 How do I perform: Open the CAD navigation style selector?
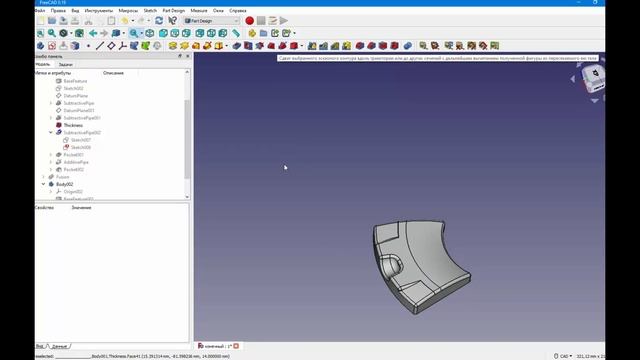(563, 356)
